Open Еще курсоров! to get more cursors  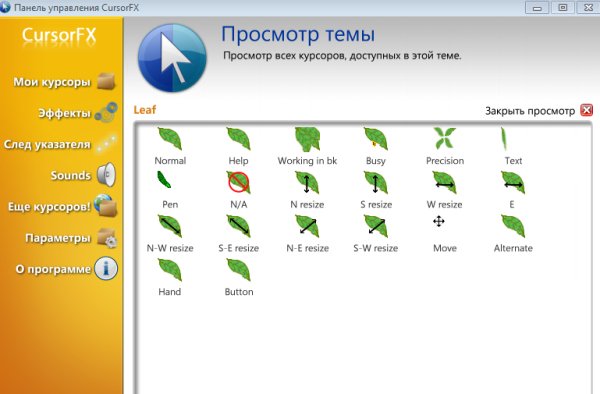62,207
